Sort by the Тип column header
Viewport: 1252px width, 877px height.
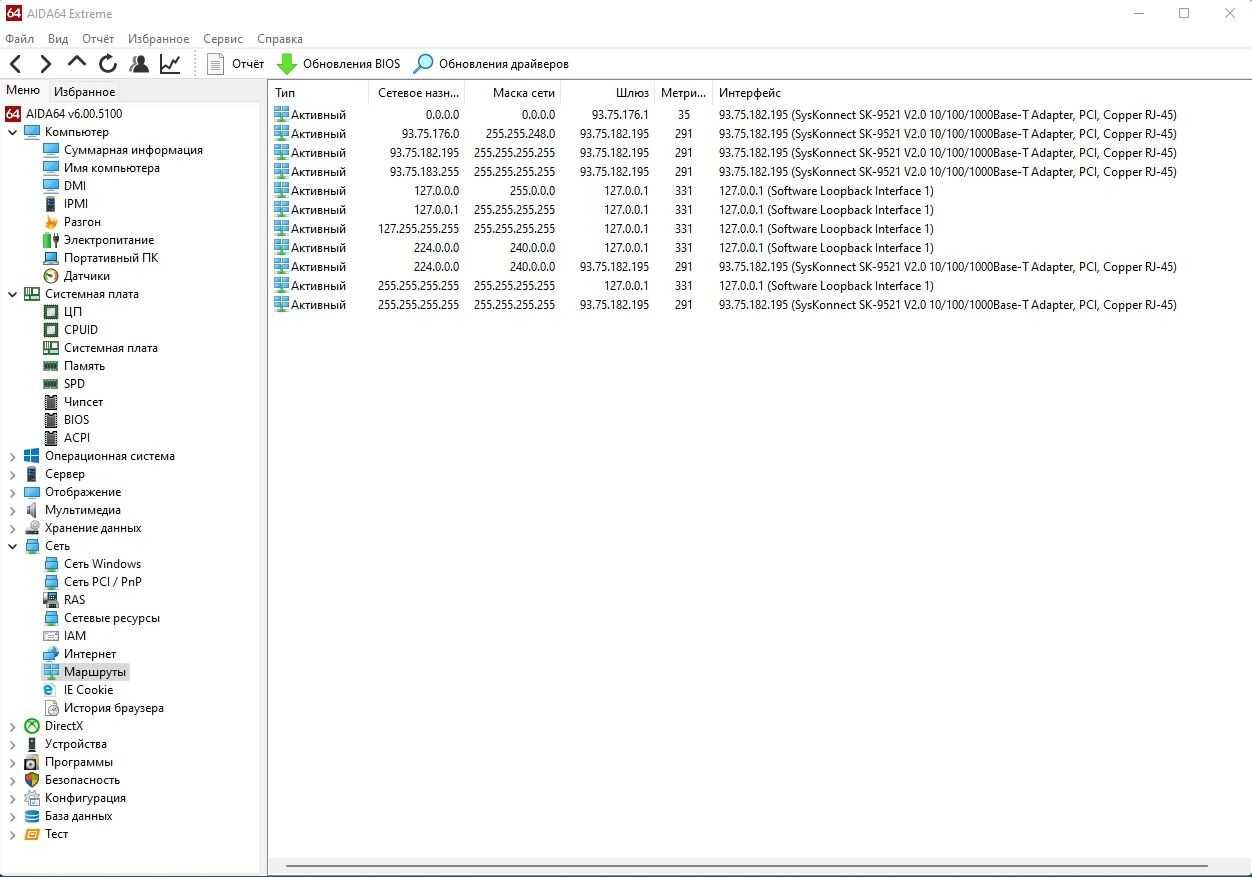[x=319, y=93]
